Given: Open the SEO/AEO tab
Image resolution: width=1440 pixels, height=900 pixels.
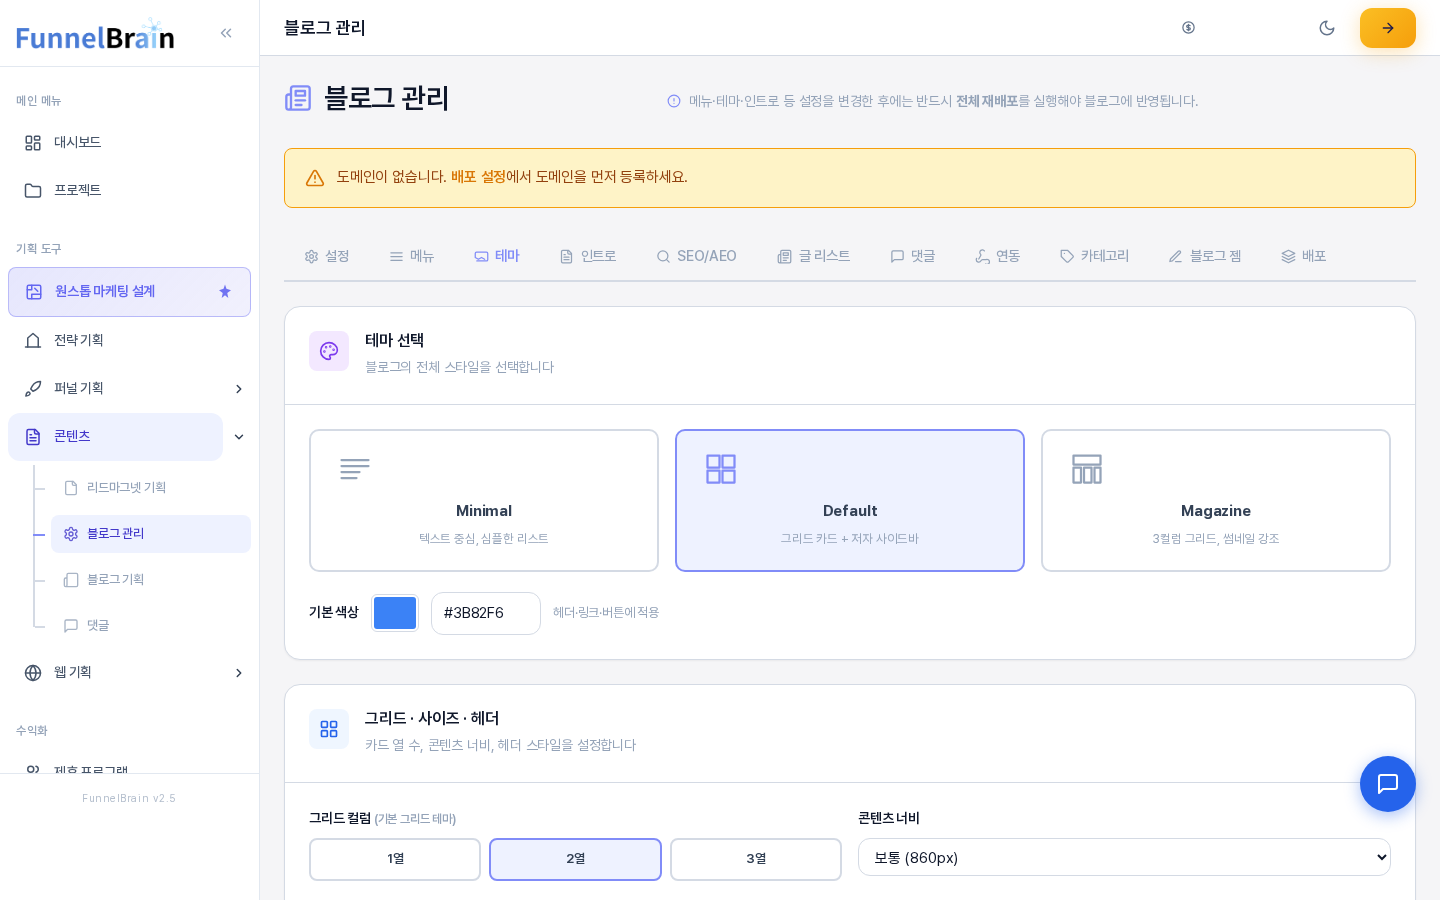Looking at the screenshot, I should [696, 256].
